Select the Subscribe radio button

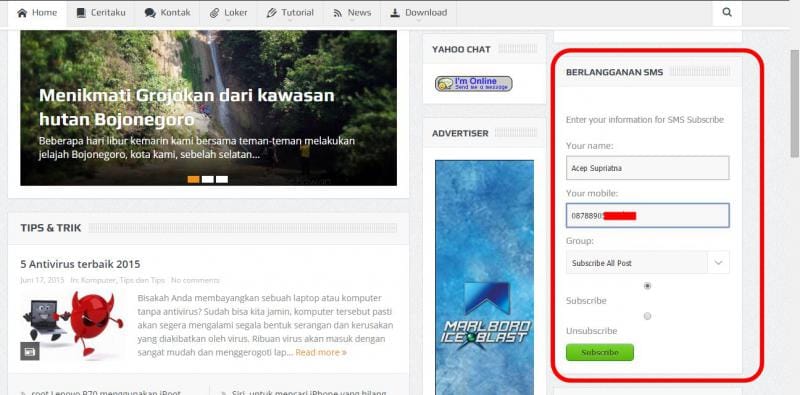pyautogui.click(x=647, y=286)
